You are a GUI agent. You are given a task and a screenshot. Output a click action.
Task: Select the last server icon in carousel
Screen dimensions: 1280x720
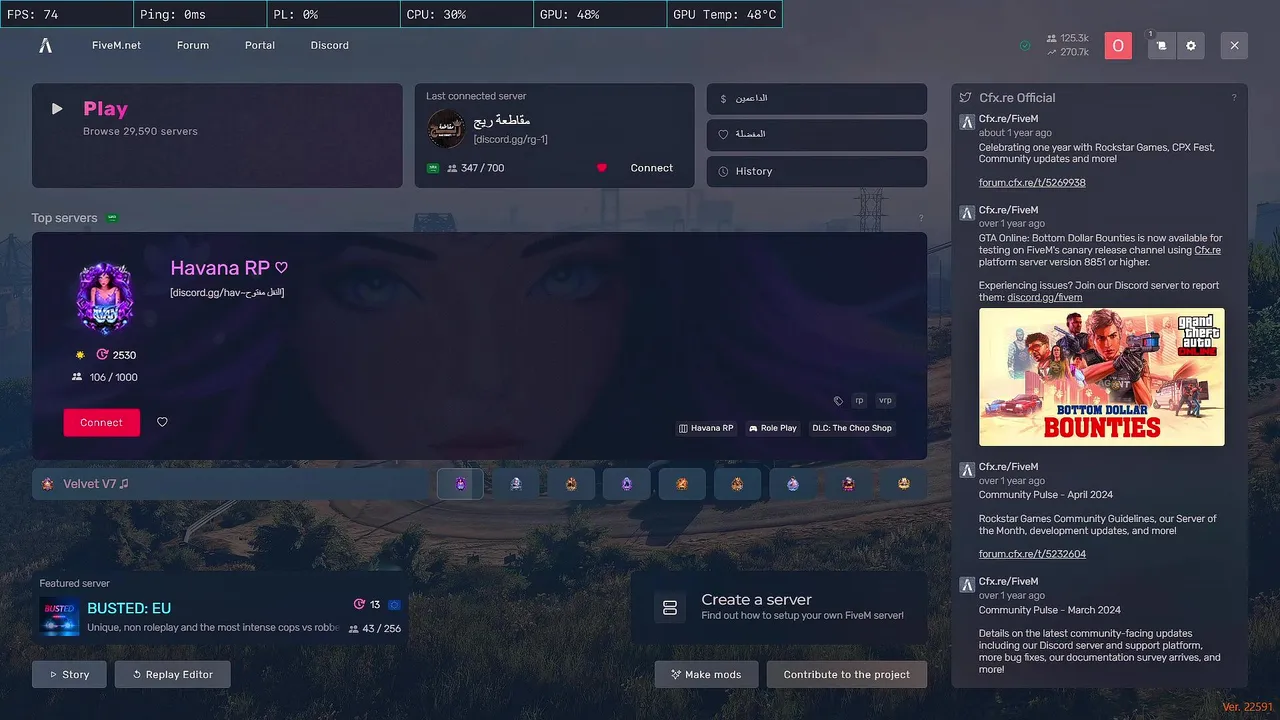pyautogui.click(x=904, y=484)
